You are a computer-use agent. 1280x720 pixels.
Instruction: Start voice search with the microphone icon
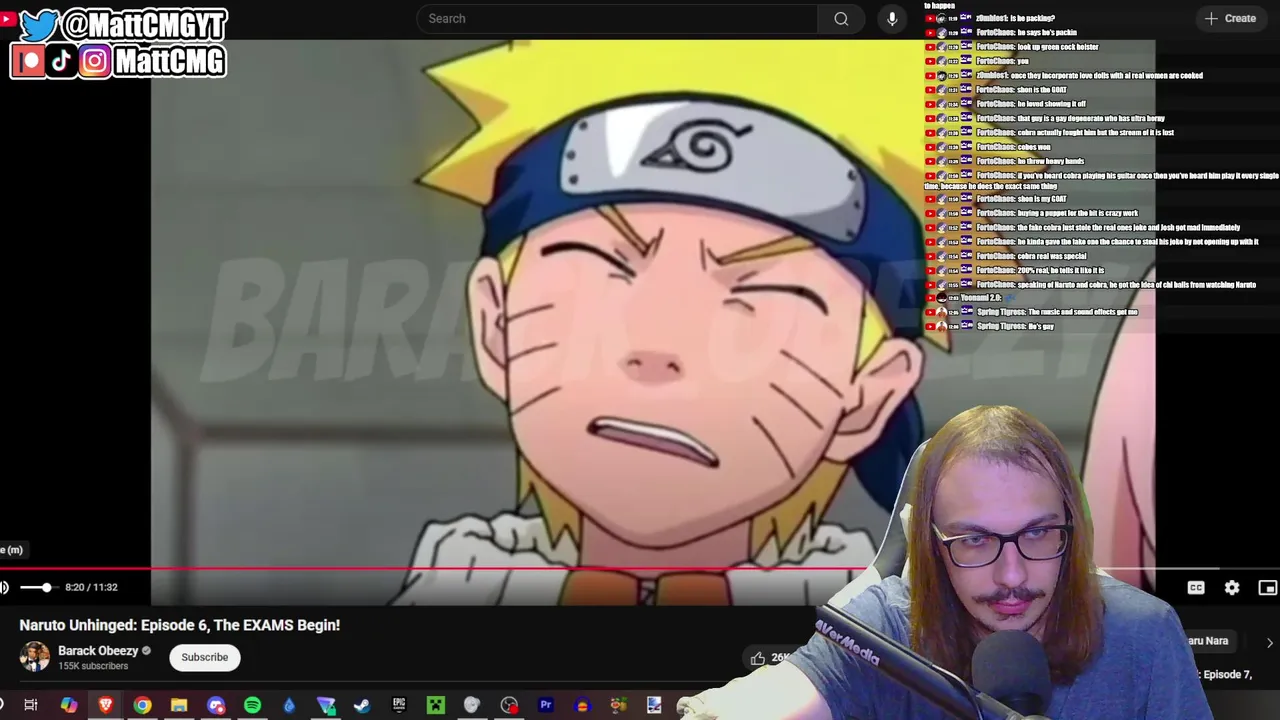(892, 18)
